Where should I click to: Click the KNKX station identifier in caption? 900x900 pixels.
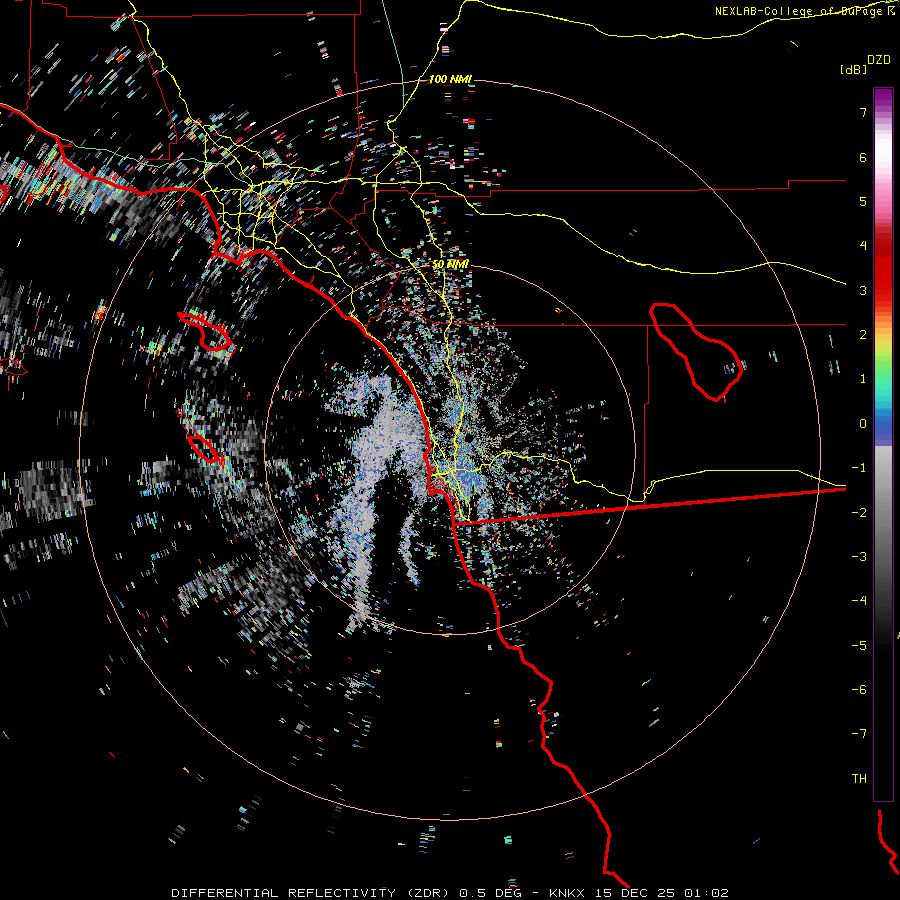pos(568,893)
